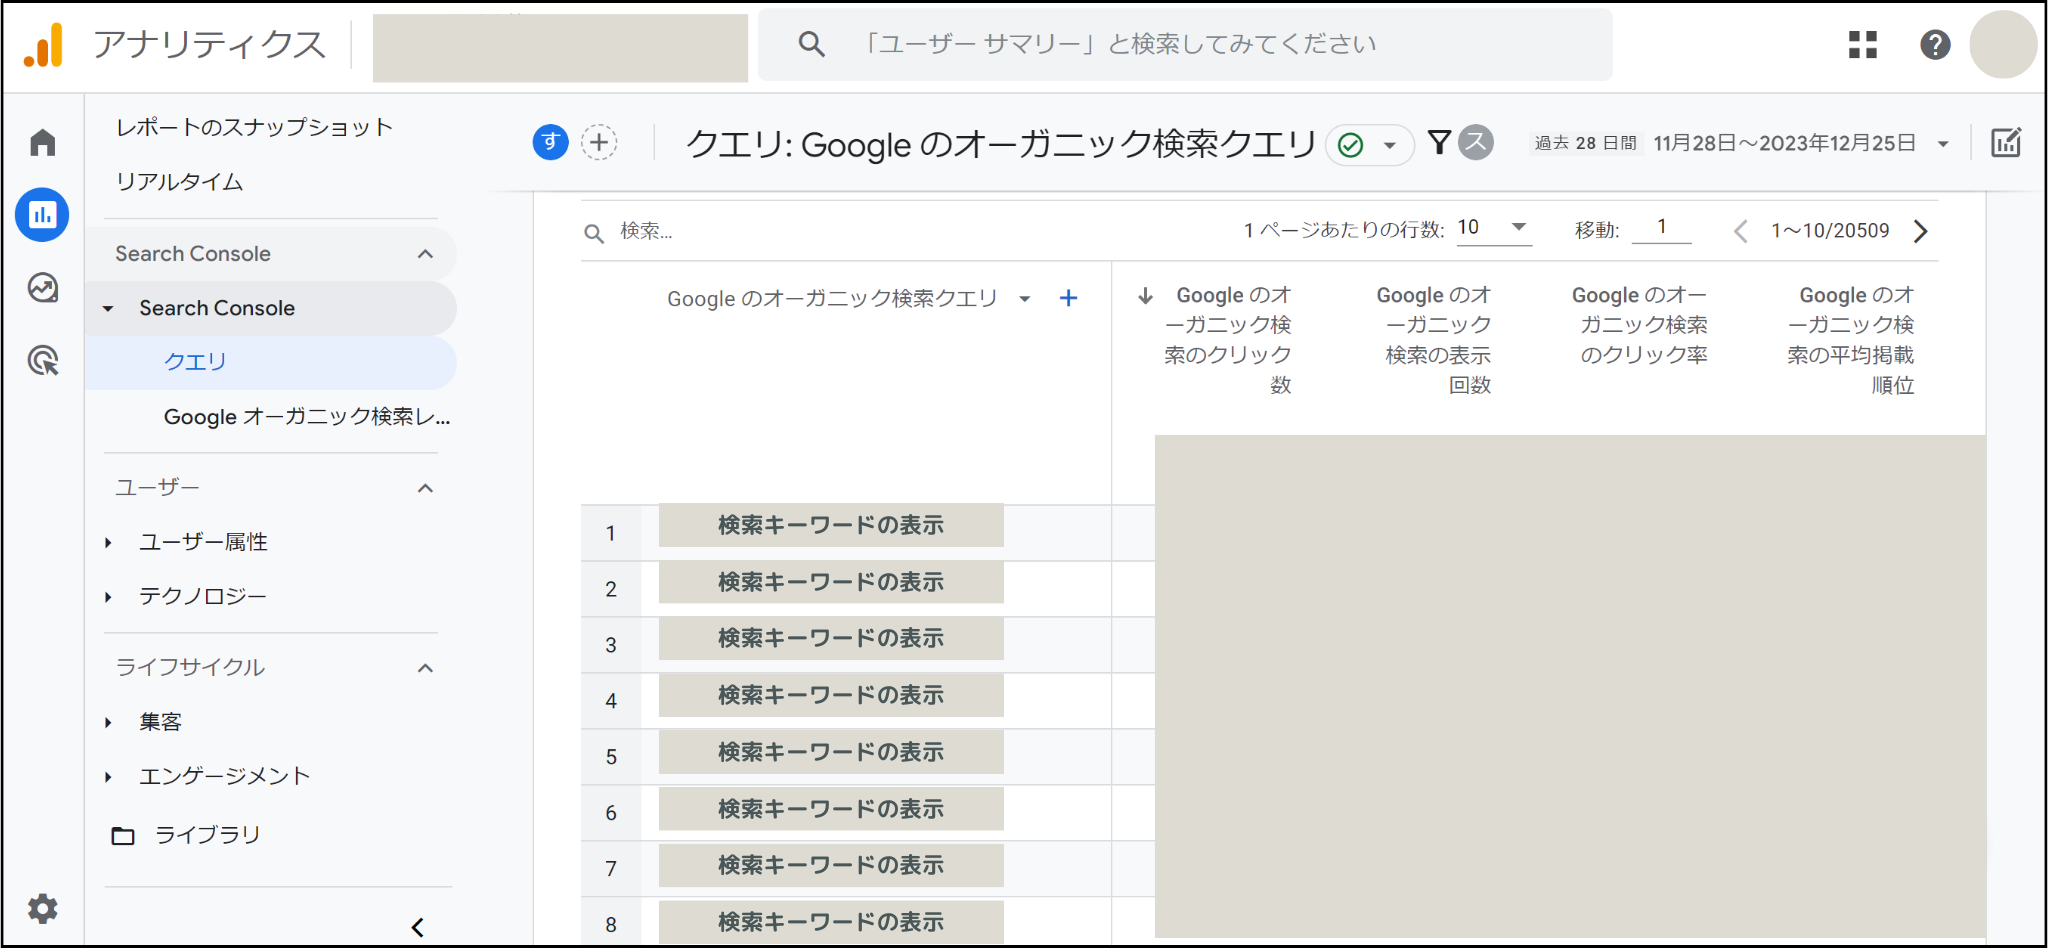Sort by オーガニック検索のクリック率 column
This screenshot has width=2048, height=948.
click(x=1640, y=325)
